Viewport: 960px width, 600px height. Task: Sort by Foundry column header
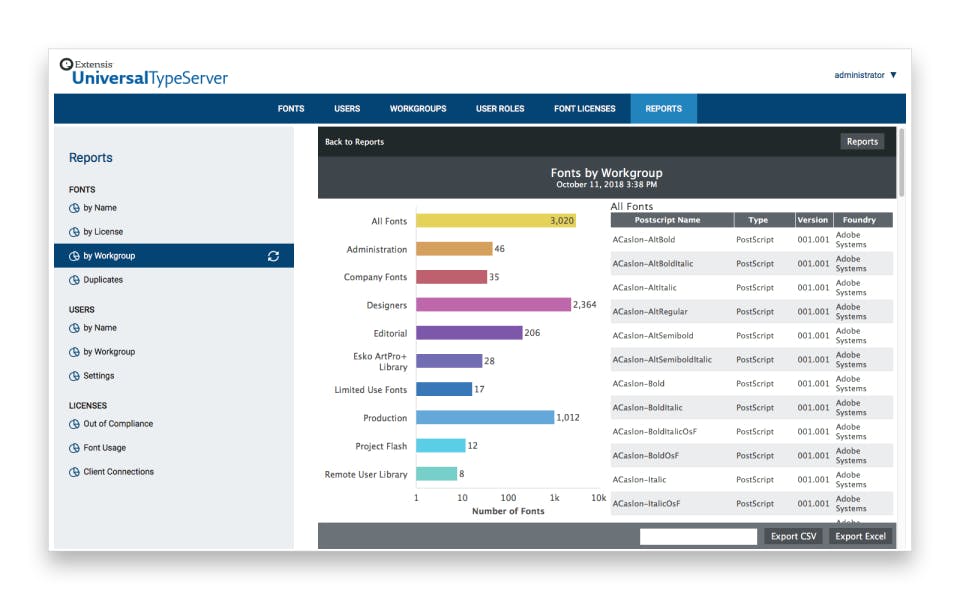pos(863,220)
